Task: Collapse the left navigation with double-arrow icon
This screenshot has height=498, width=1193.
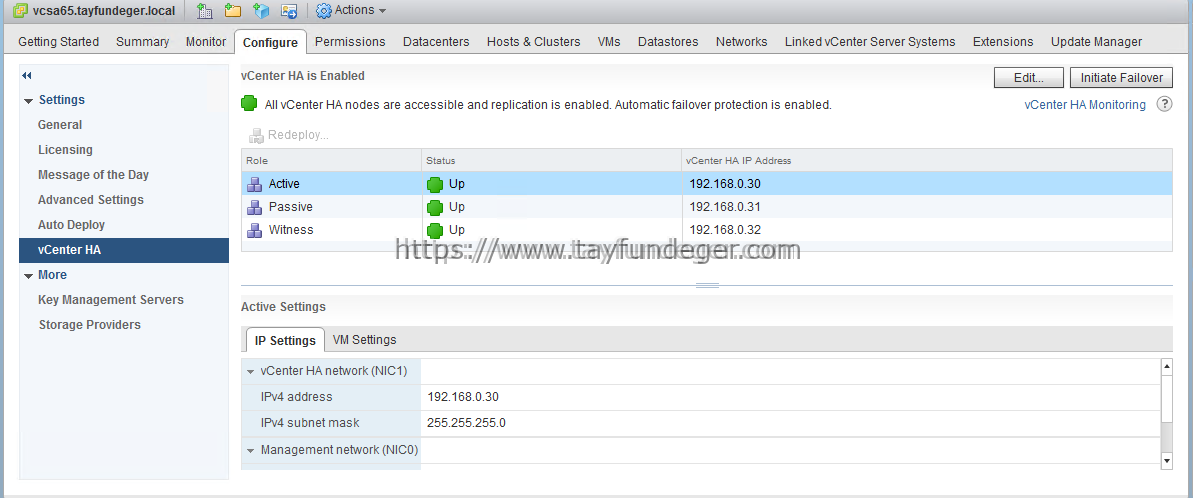Action: coord(27,75)
